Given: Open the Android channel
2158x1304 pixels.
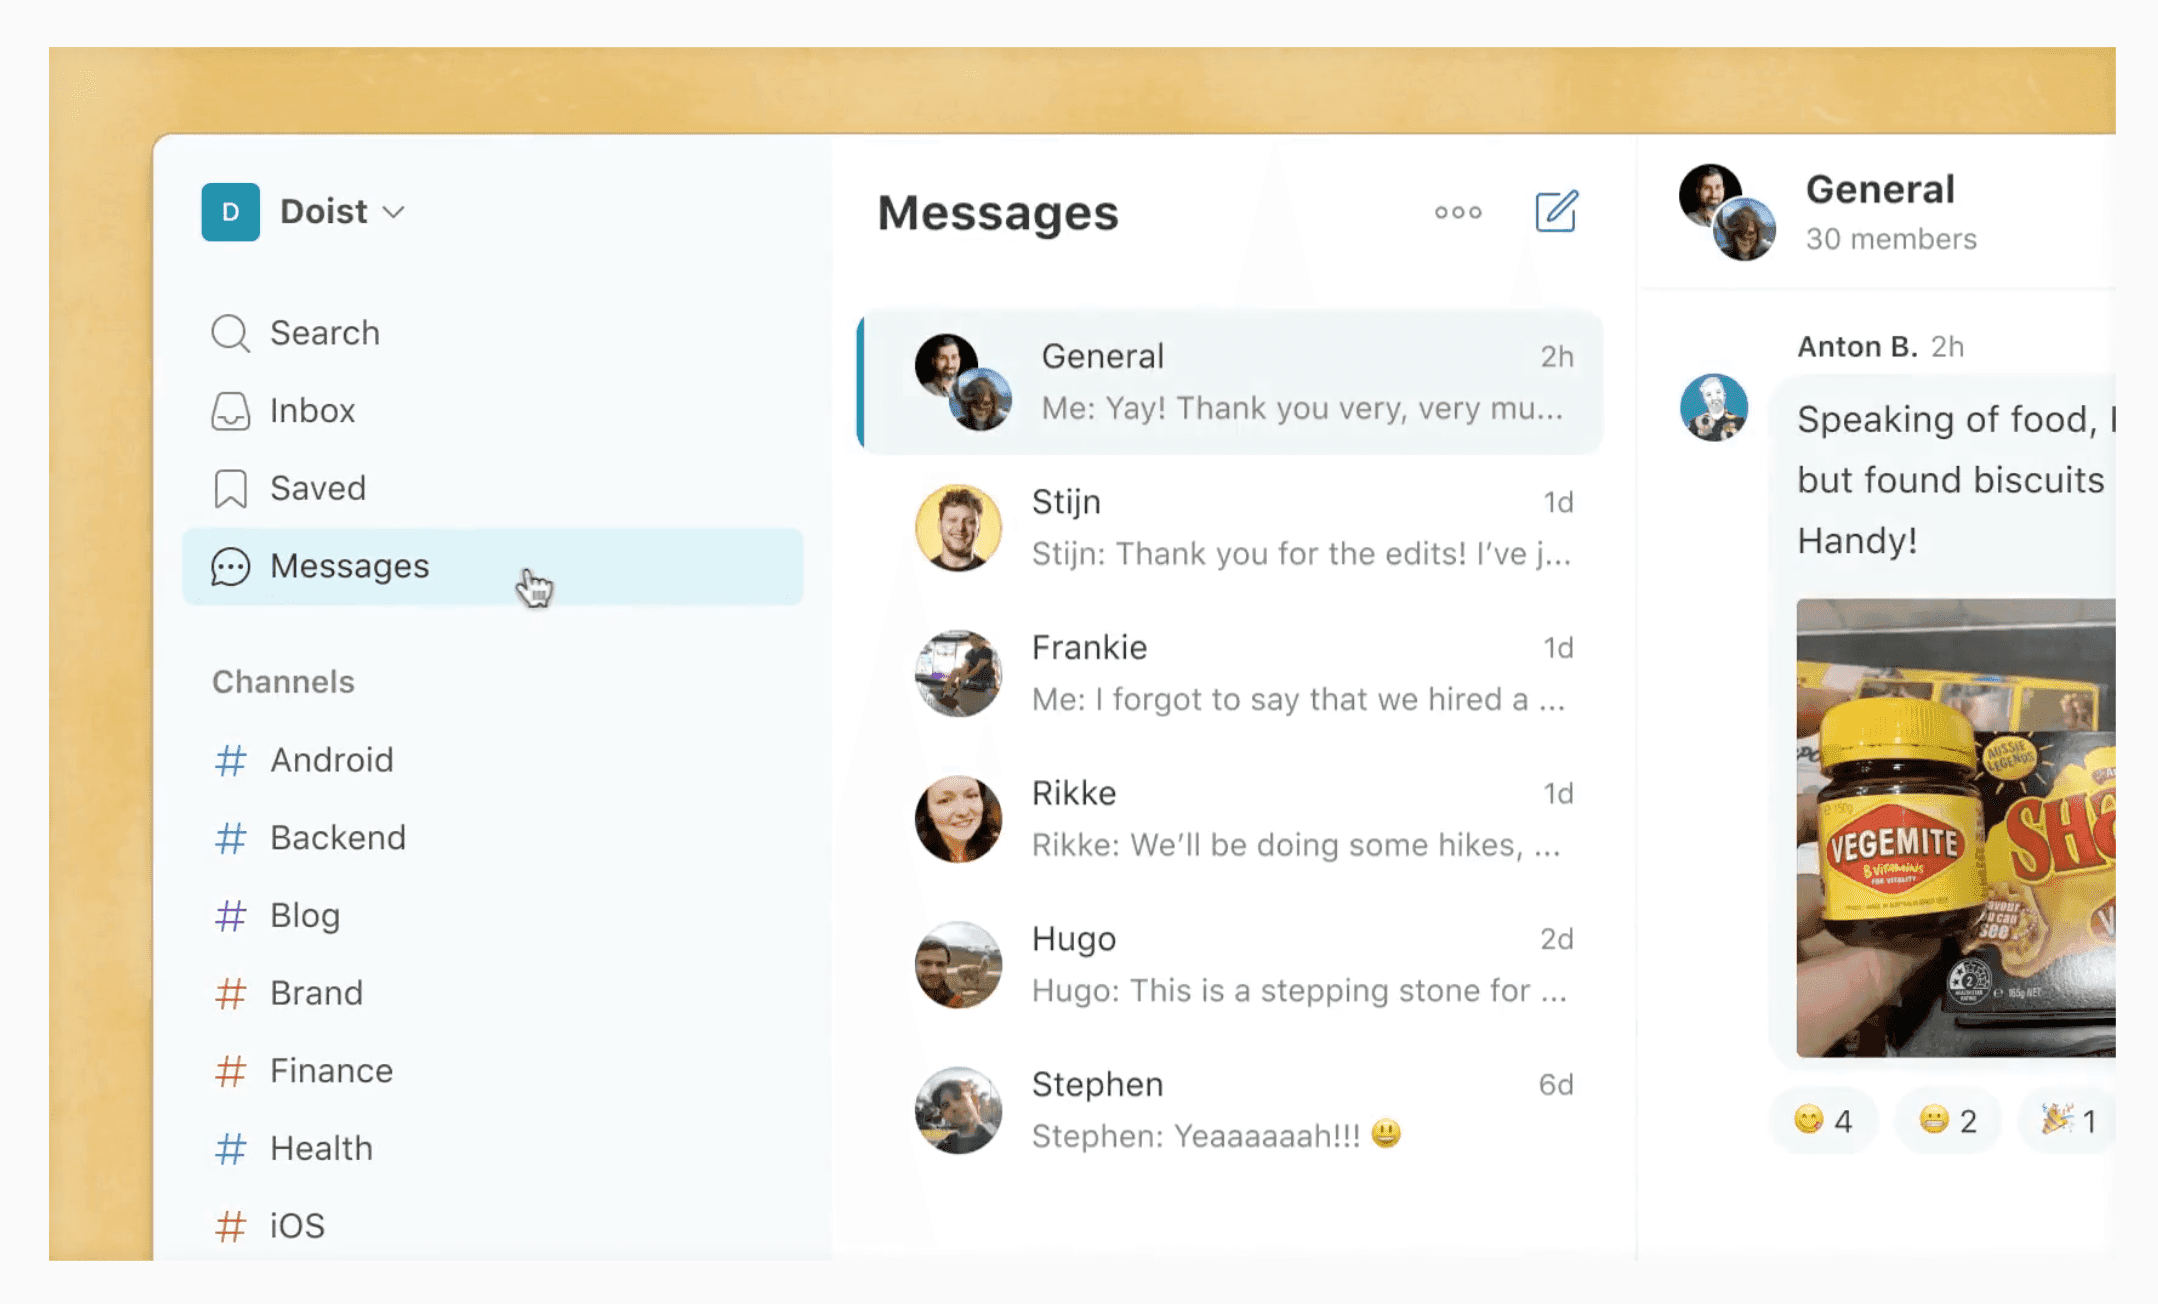Looking at the screenshot, I should click(493, 760).
